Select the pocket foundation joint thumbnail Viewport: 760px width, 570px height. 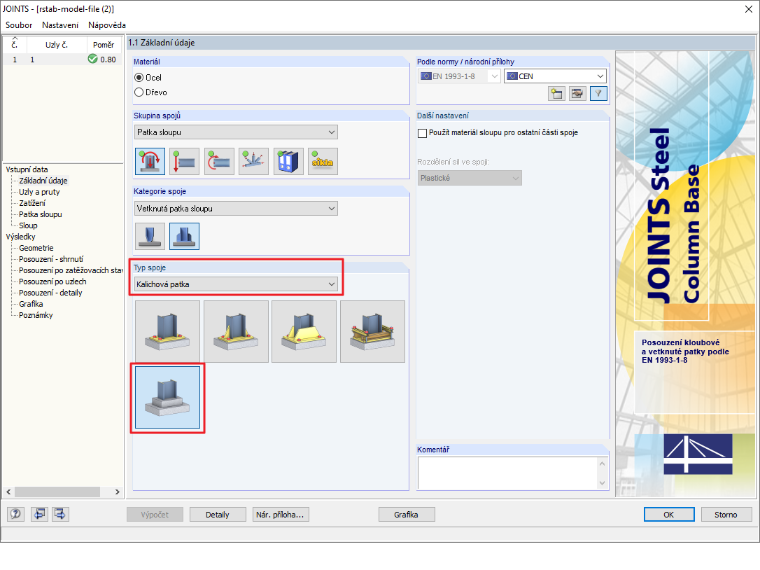click(167, 397)
